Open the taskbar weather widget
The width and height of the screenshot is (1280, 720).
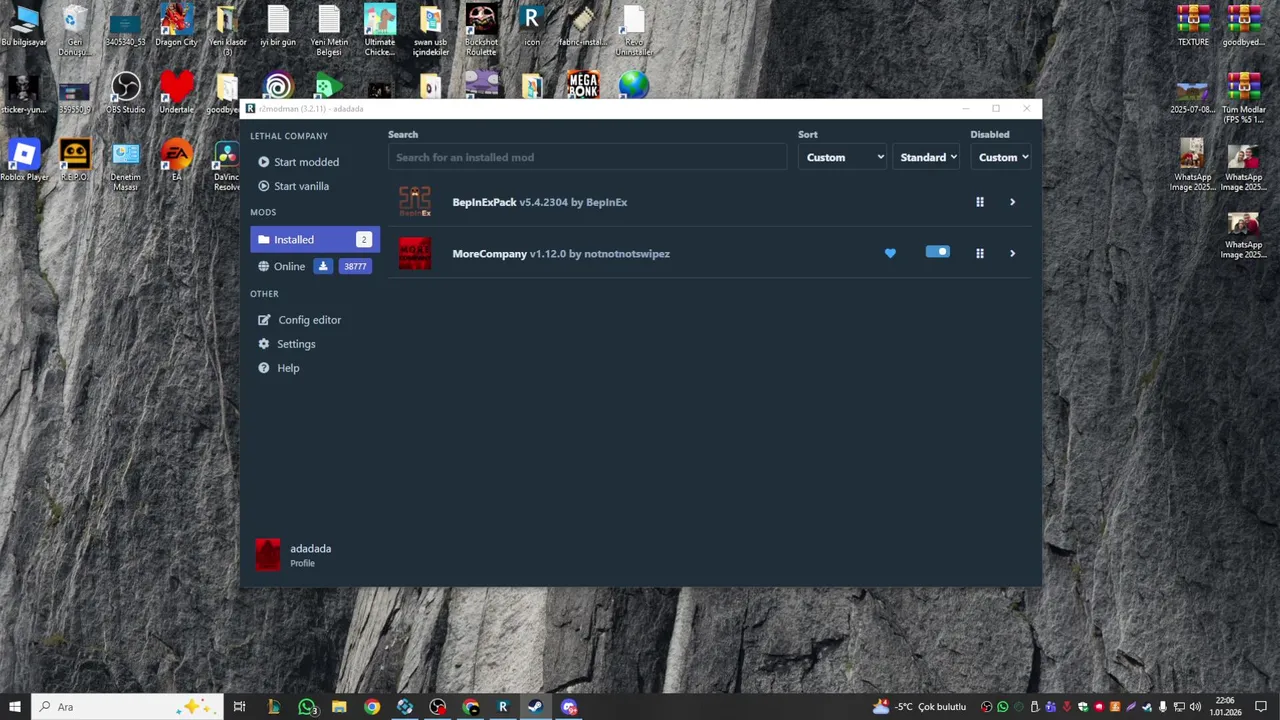click(919, 707)
